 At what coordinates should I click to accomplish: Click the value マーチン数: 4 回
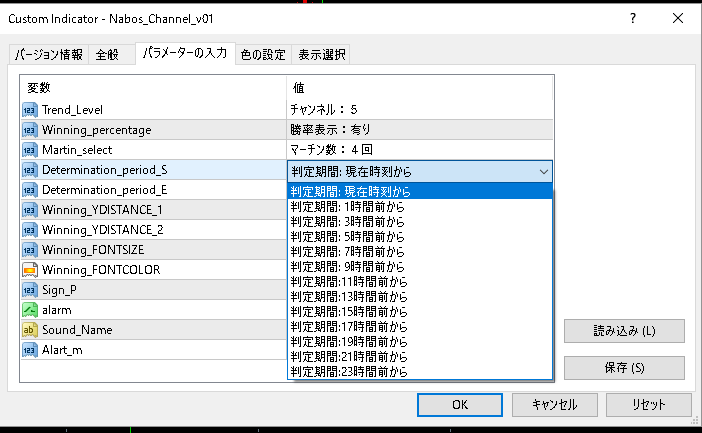click(x=331, y=150)
